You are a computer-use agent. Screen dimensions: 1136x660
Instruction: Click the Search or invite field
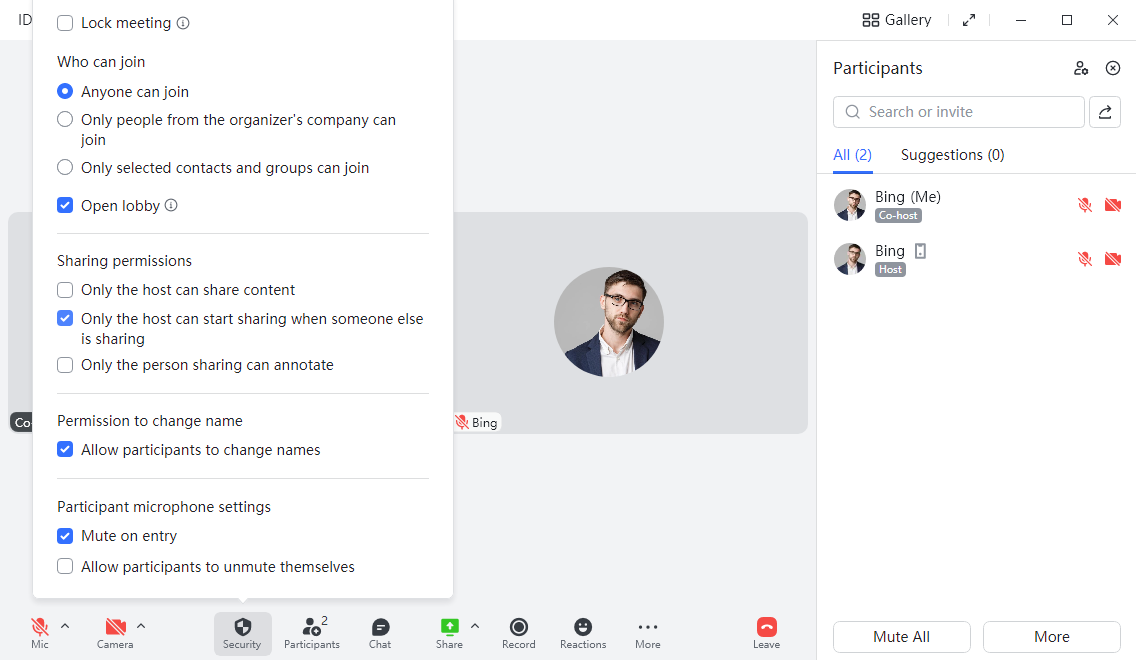pyautogui.click(x=958, y=112)
